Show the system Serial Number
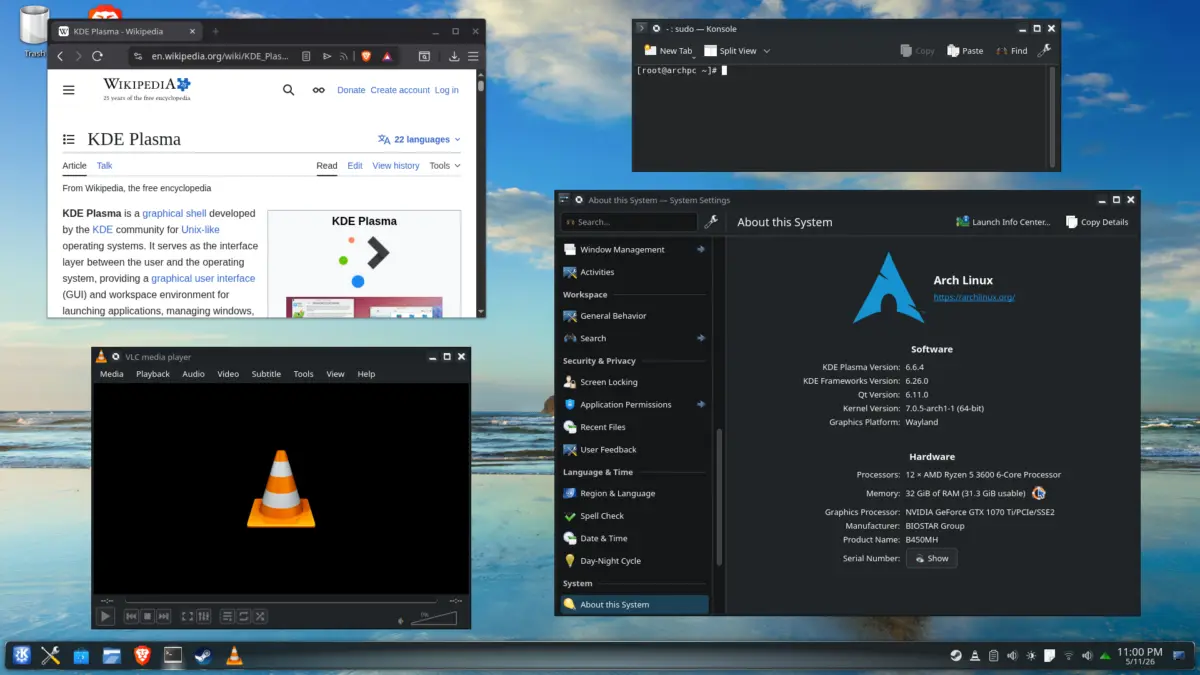 [931, 558]
